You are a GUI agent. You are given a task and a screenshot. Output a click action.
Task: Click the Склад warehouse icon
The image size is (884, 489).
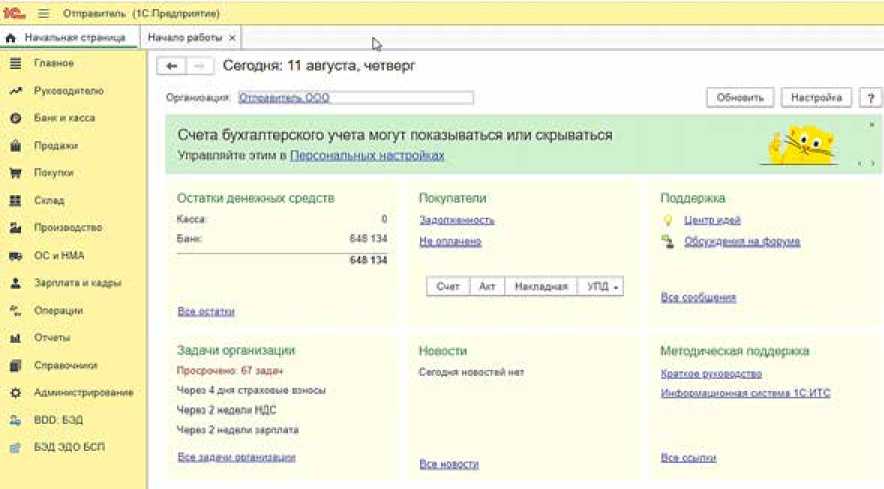point(16,200)
